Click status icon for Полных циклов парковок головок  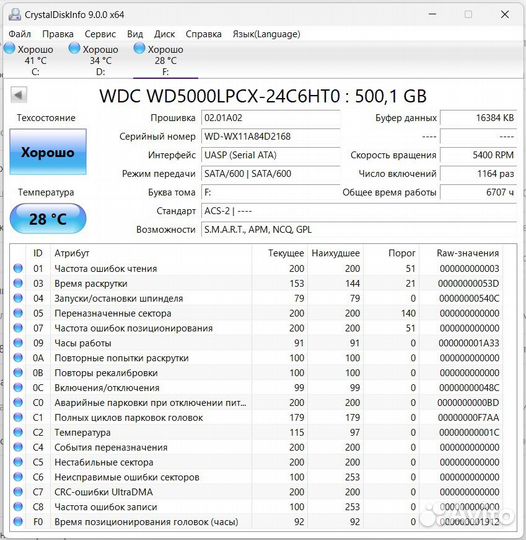[x=18, y=417]
